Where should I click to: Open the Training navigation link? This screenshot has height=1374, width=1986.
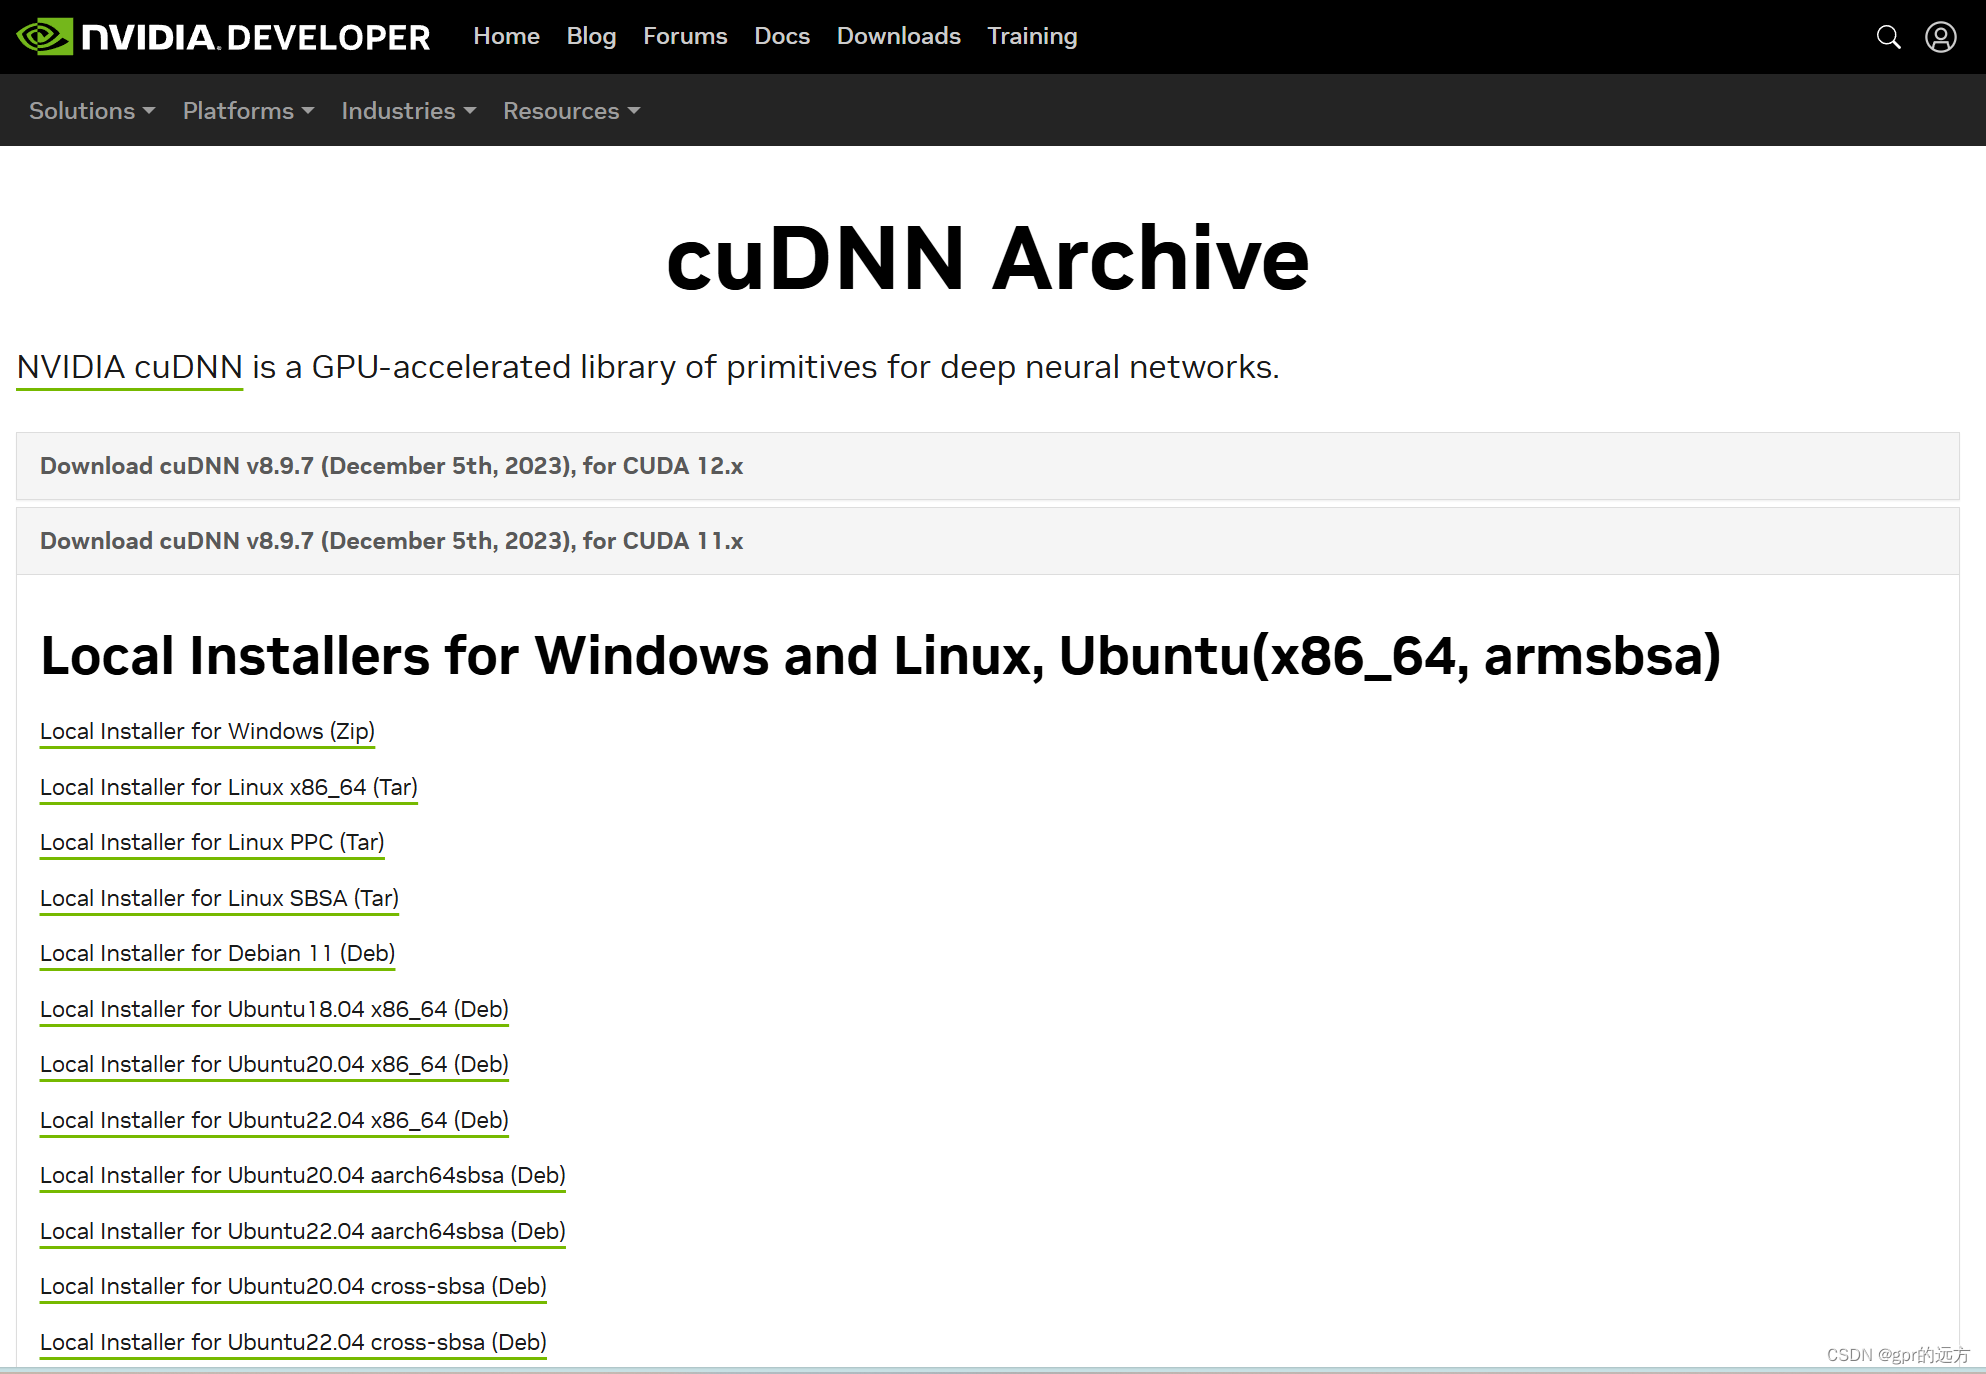[1032, 36]
